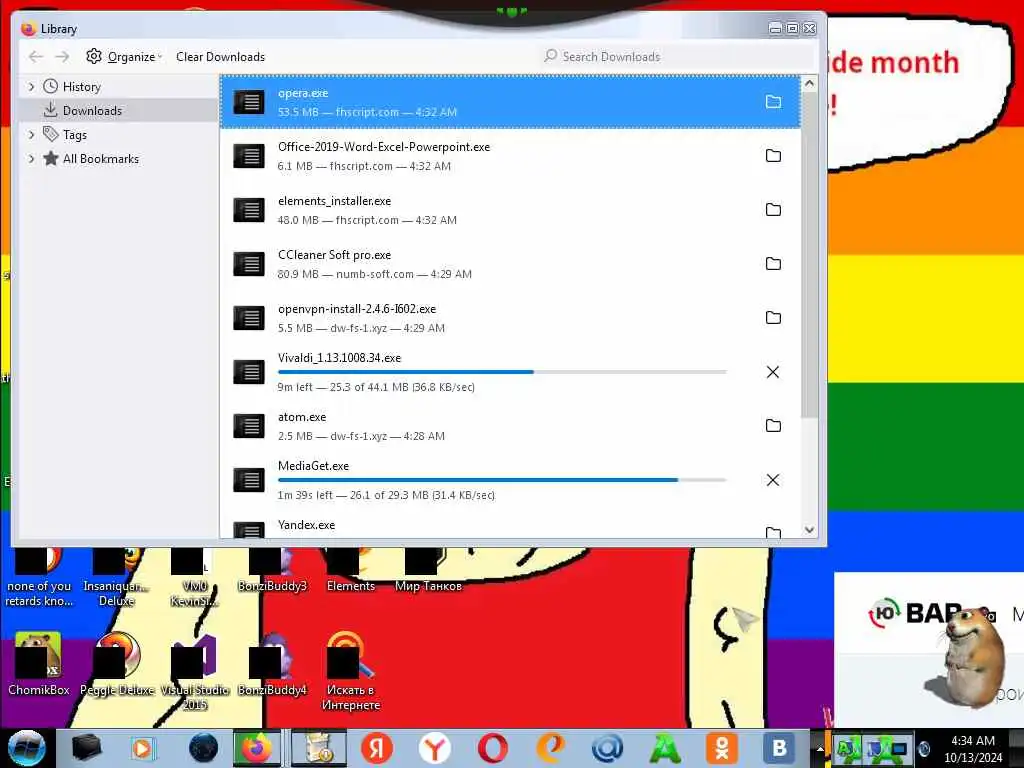Show hidden system tray icons arrow
This screenshot has height=768, width=1024.
pyautogui.click(x=820, y=749)
